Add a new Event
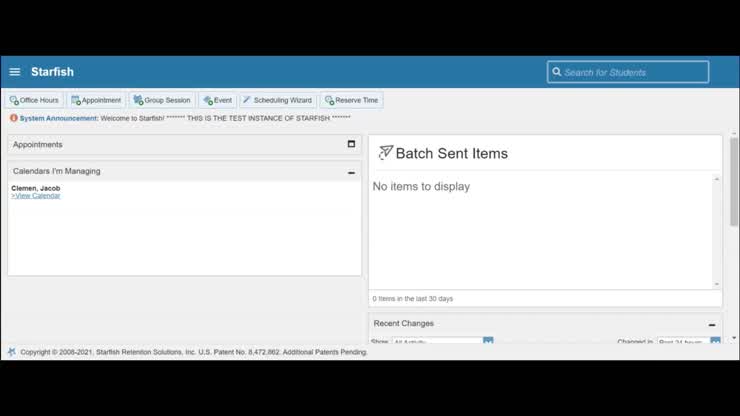The height and width of the screenshot is (416, 740). coord(218,100)
